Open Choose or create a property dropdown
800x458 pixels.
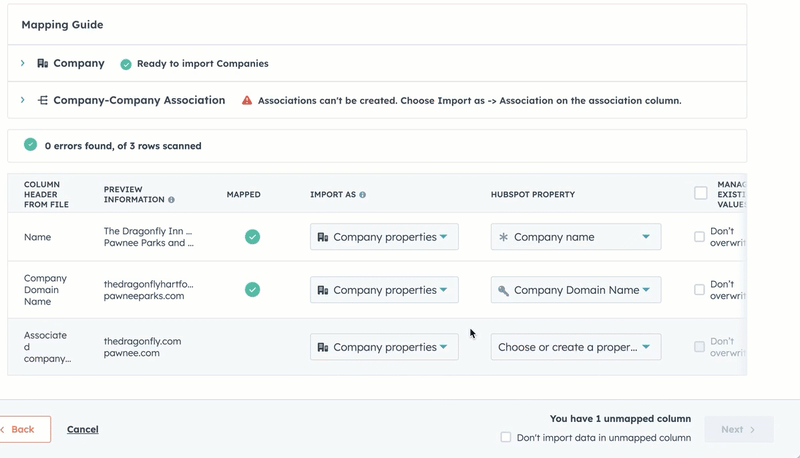point(575,347)
